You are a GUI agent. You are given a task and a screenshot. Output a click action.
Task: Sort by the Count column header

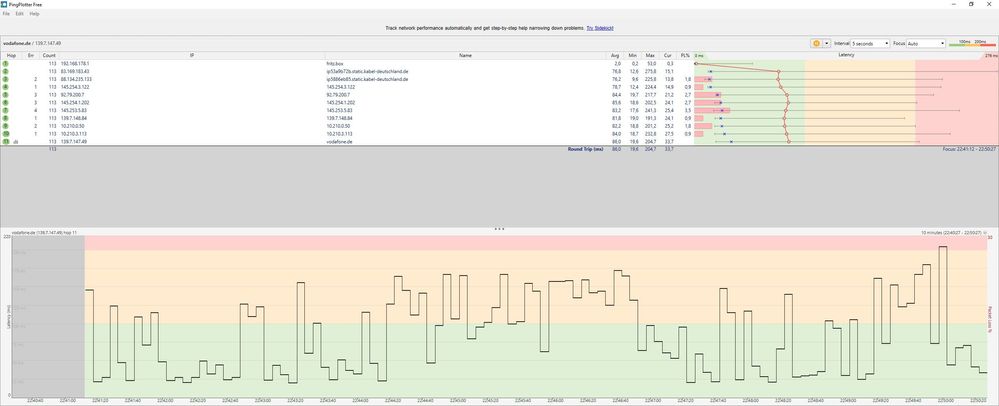(49, 55)
